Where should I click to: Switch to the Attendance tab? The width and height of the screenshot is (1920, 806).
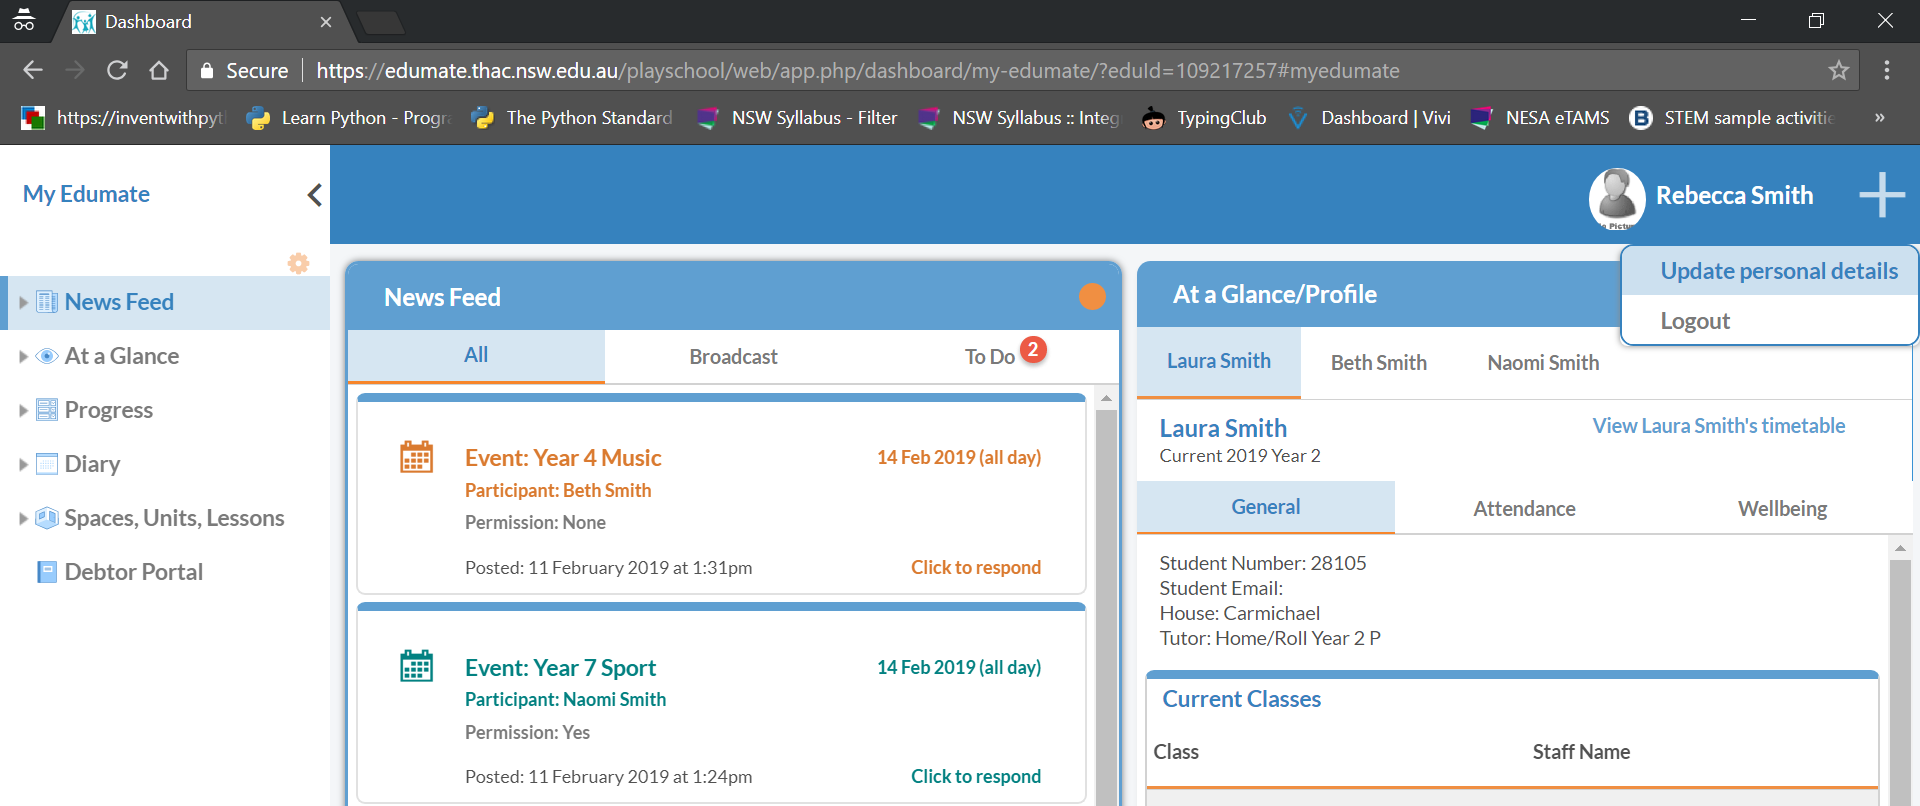pyautogui.click(x=1524, y=509)
